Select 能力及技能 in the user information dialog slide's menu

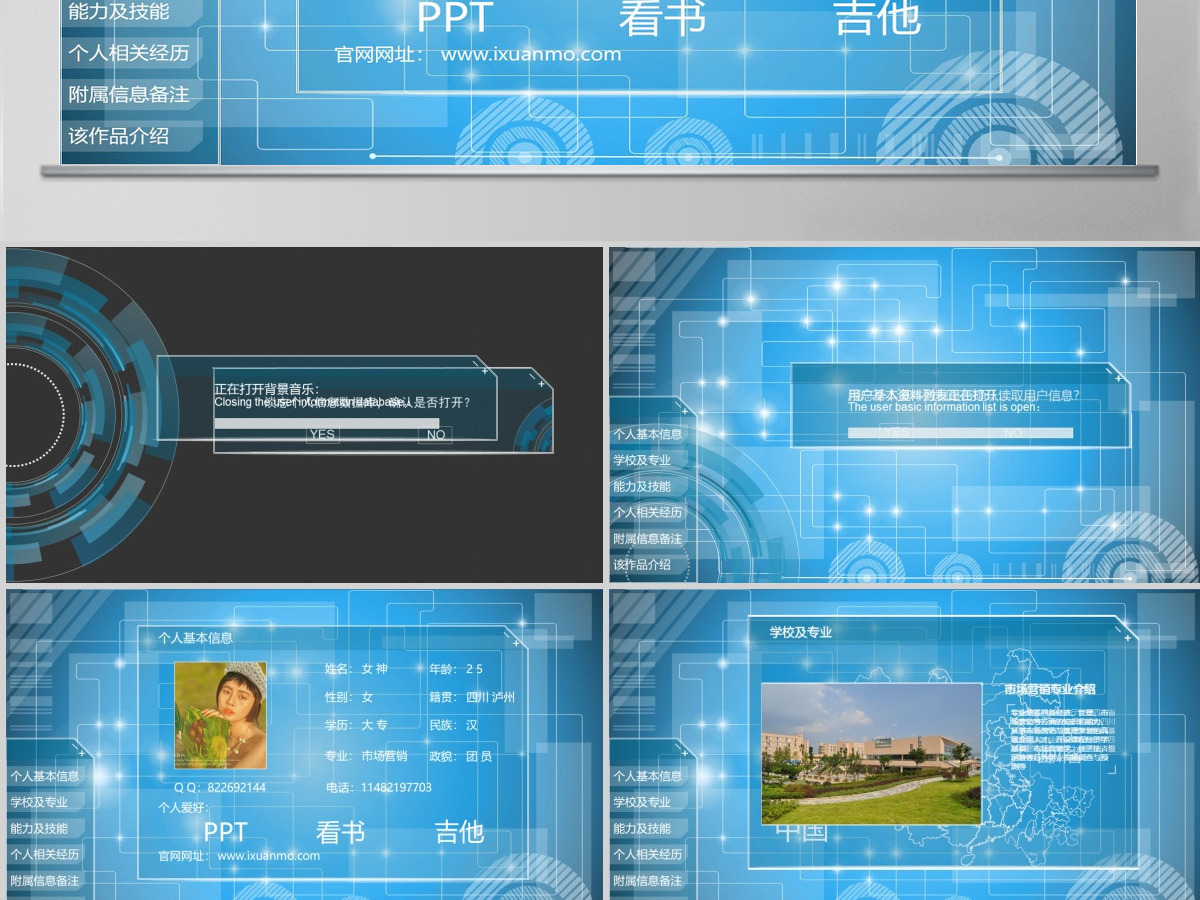click(x=642, y=486)
